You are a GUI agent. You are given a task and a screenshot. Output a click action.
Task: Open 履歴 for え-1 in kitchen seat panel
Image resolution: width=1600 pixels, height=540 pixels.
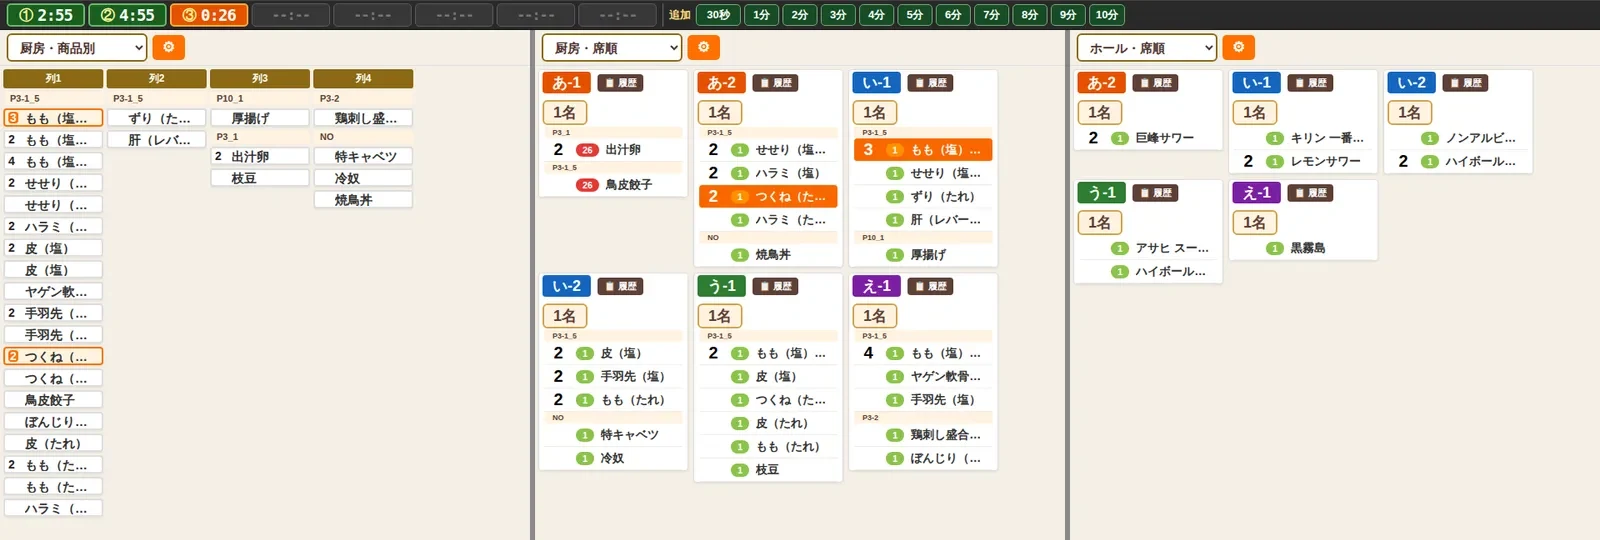point(930,286)
